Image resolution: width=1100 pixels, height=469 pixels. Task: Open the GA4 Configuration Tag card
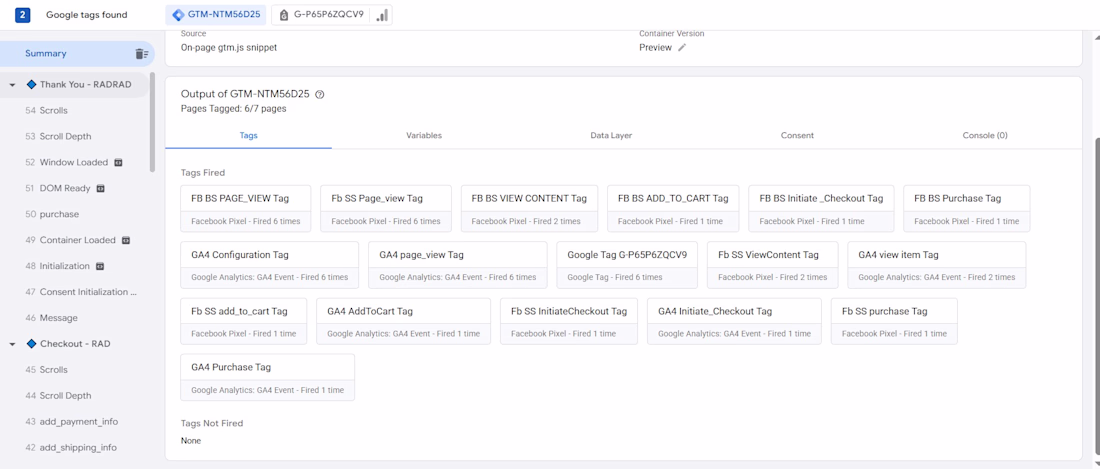[x=269, y=265]
